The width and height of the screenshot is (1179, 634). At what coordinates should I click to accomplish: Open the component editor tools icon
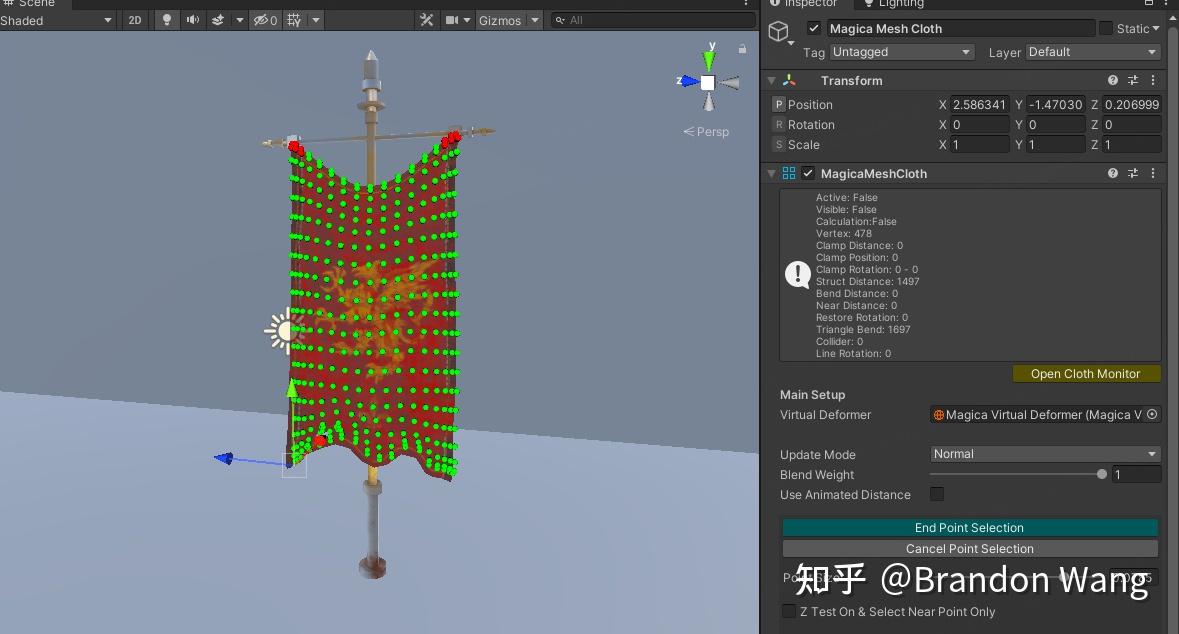tap(426, 20)
